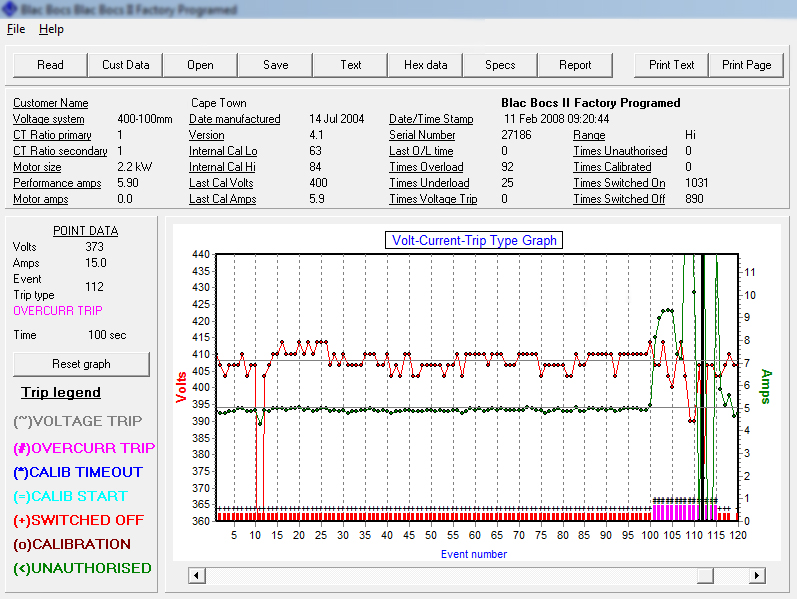
Task: Click the Reset graph button
Action: click(x=81, y=364)
